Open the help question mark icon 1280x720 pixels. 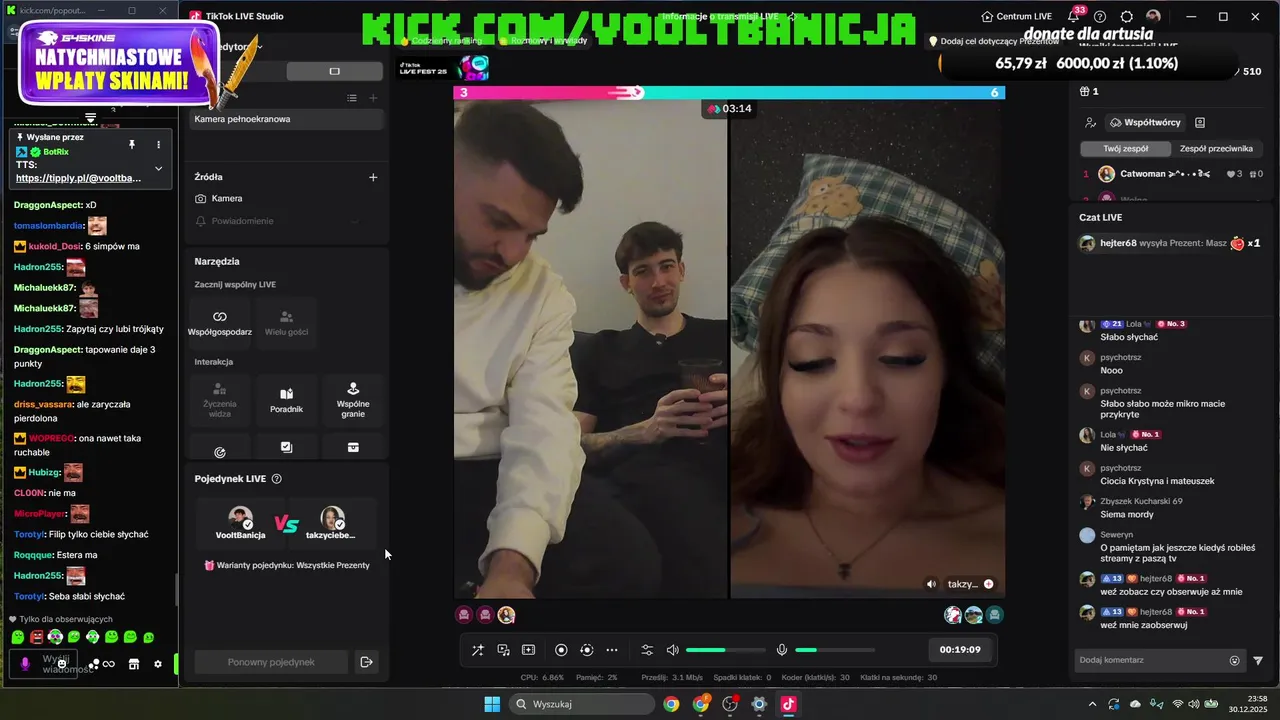click(x=1100, y=17)
